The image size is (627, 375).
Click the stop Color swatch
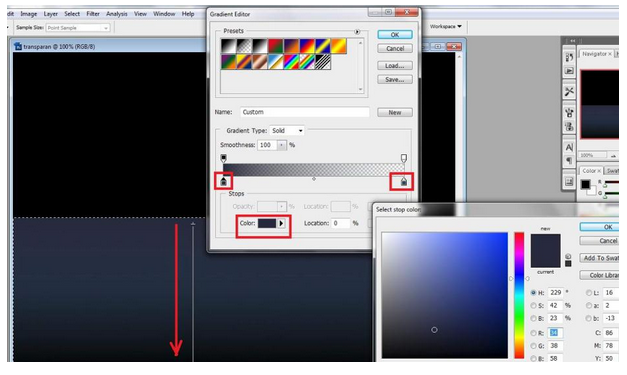(x=267, y=223)
